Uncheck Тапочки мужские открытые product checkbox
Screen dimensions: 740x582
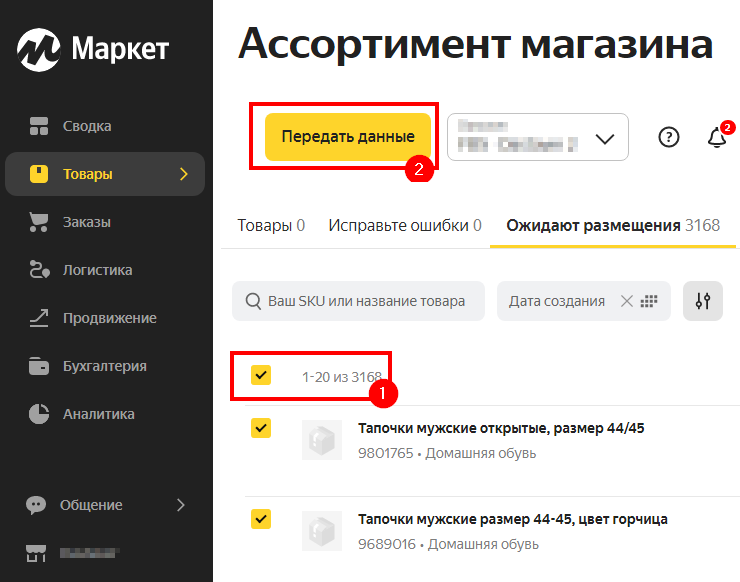pos(261,428)
